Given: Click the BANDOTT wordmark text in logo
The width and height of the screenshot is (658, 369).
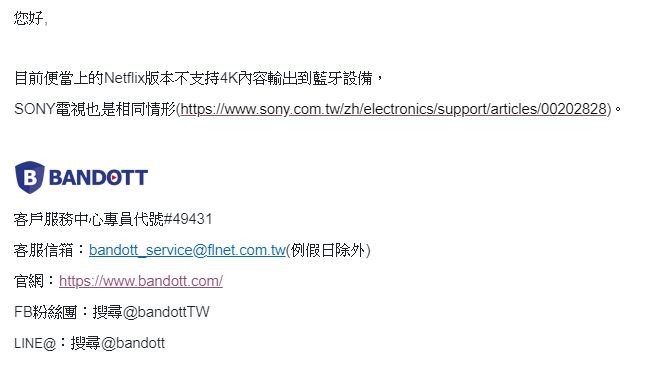Looking at the screenshot, I should tap(98, 177).
